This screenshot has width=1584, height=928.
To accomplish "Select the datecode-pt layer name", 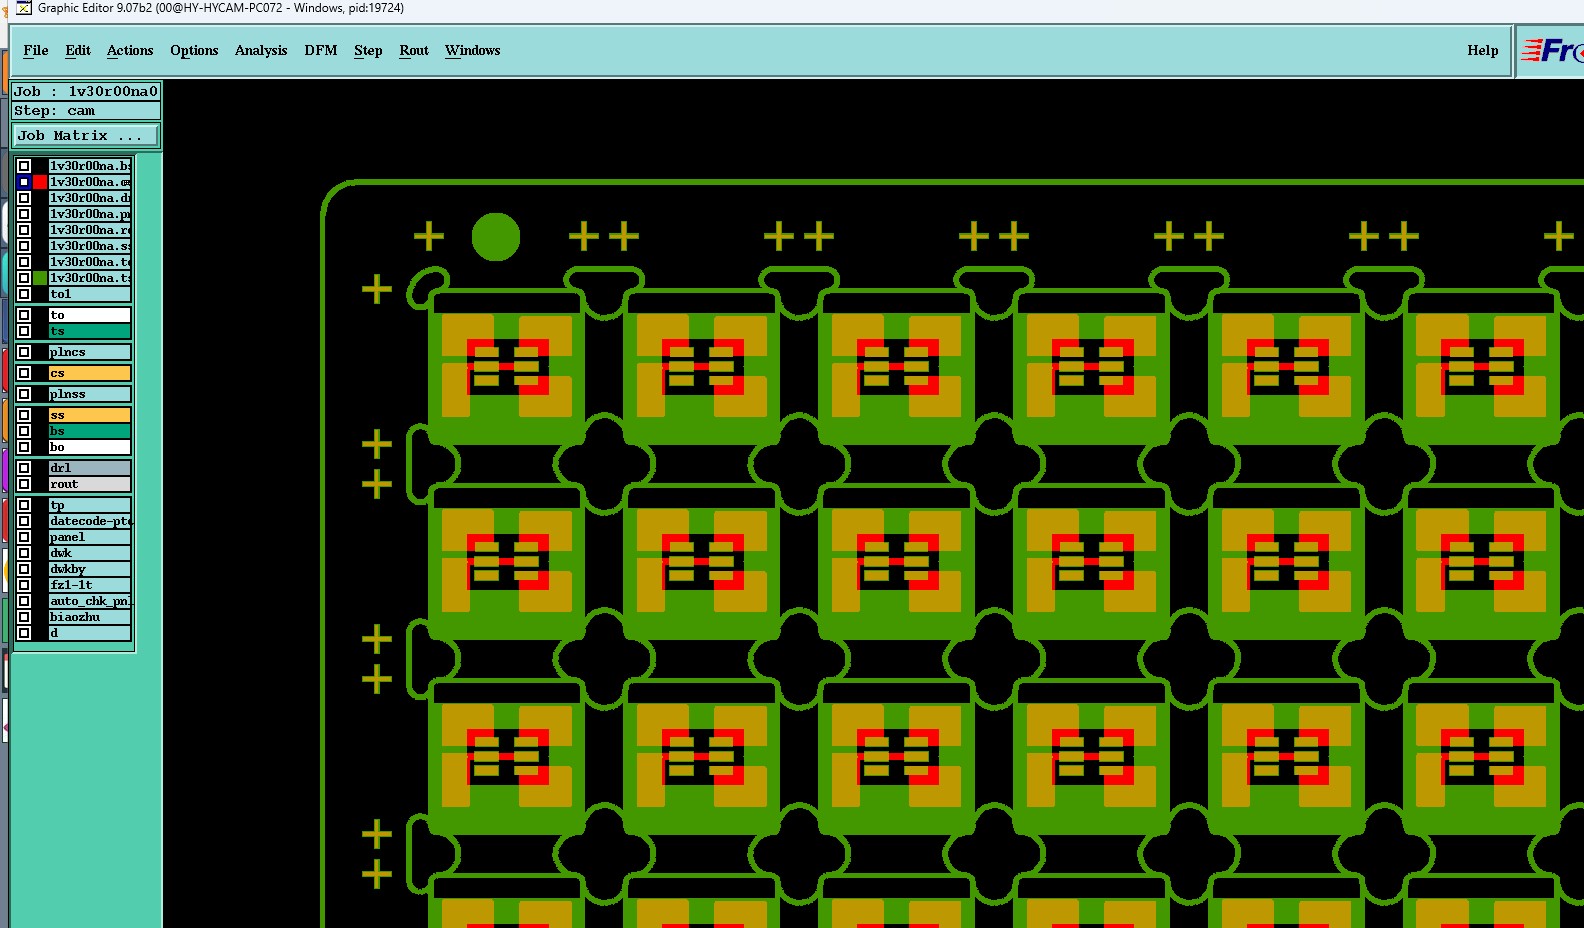I will (x=90, y=521).
